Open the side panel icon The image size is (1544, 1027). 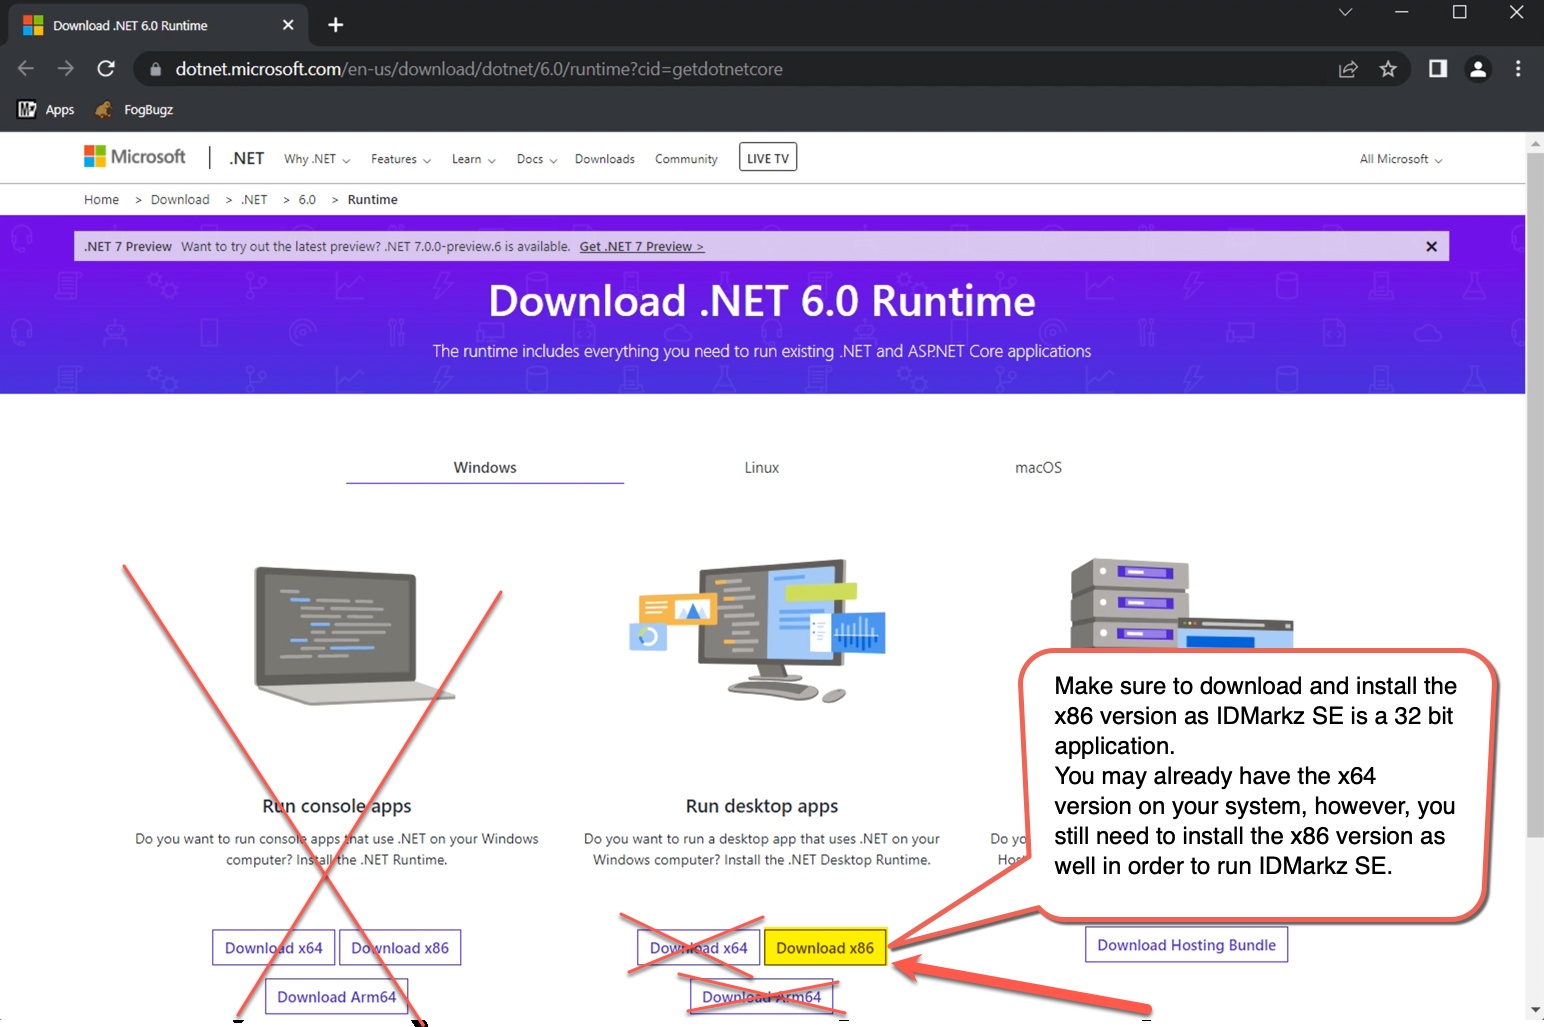[x=1438, y=69]
